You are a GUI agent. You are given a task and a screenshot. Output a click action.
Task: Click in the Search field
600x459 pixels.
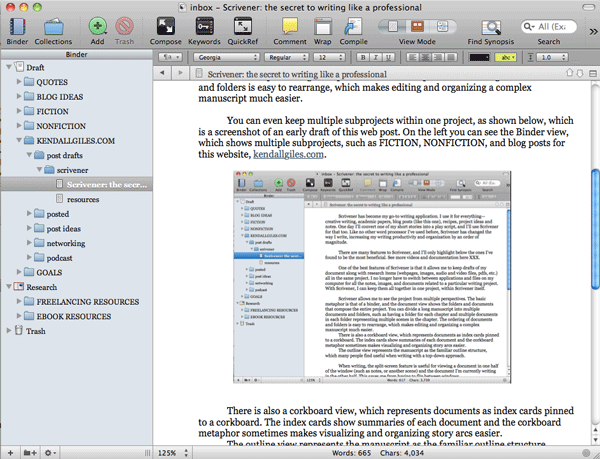point(549,26)
